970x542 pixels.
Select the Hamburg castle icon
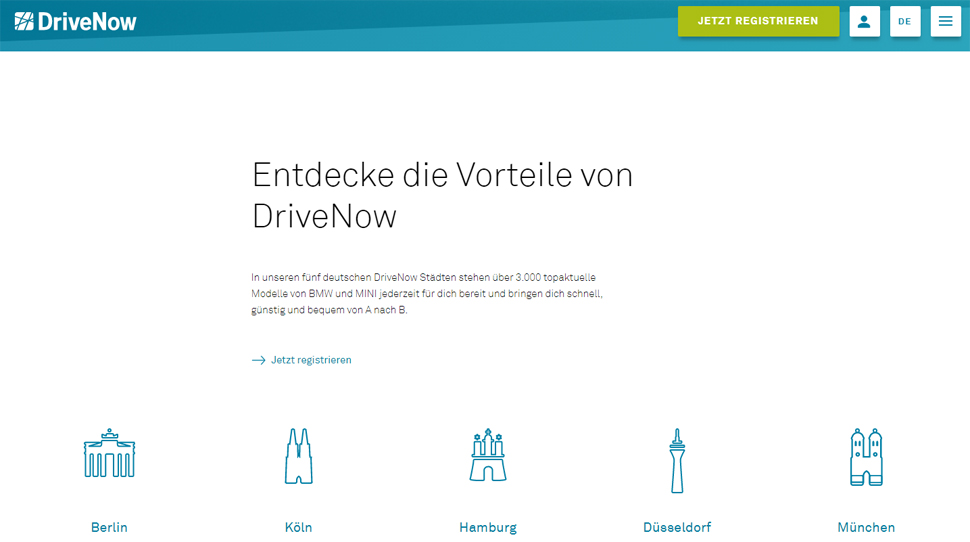point(488,455)
